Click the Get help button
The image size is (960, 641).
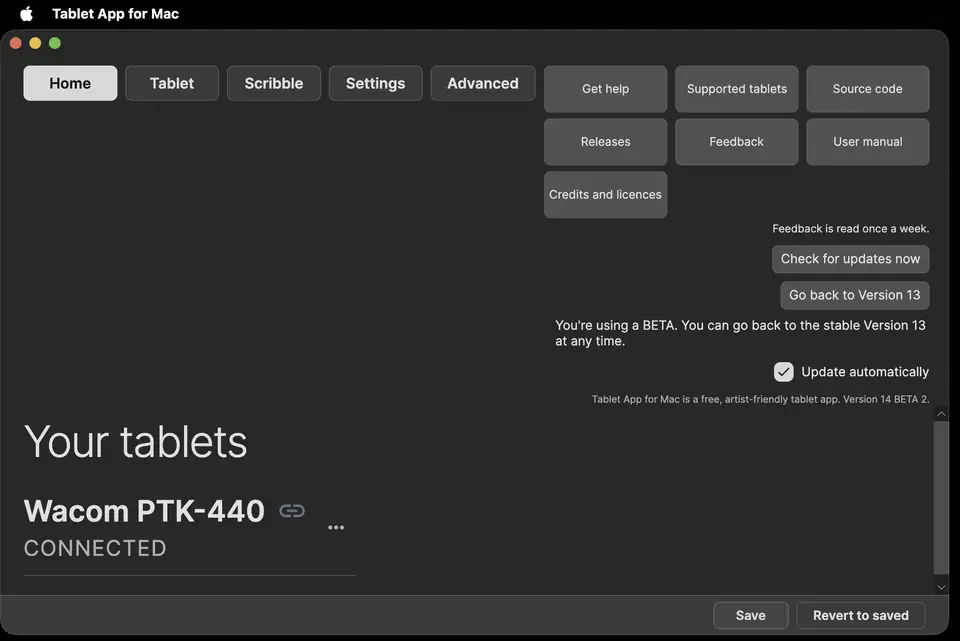pos(606,89)
